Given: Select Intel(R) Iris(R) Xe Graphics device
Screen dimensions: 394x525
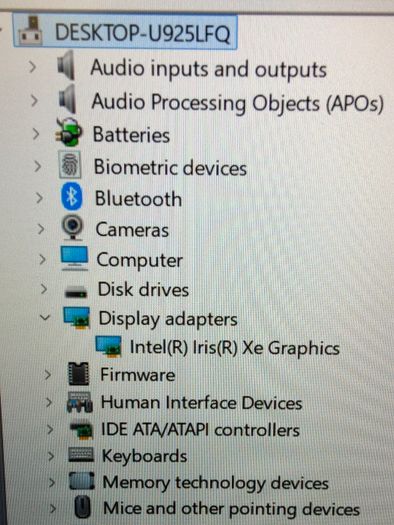Looking at the screenshot, I should pyautogui.click(x=235, y=348).
